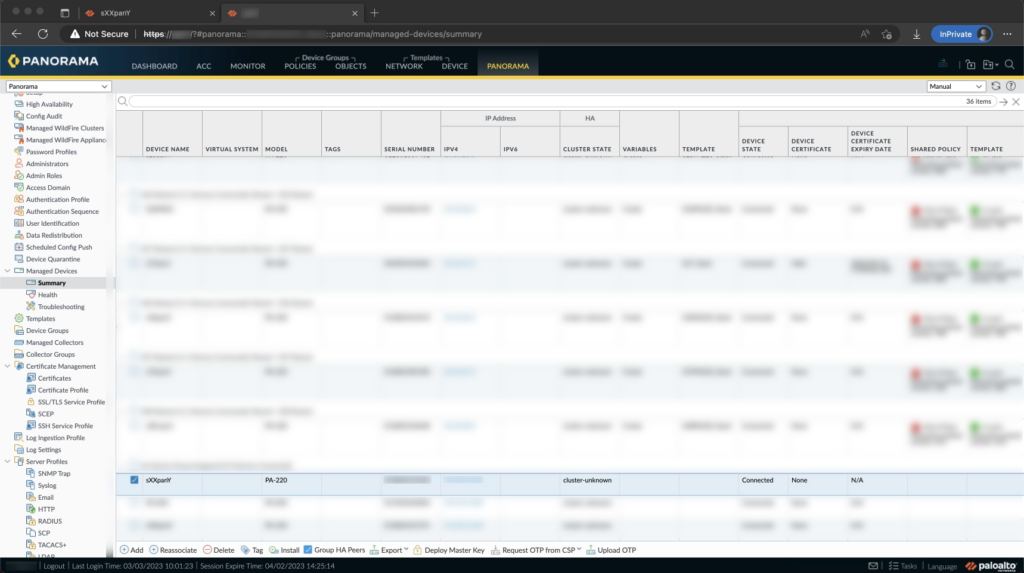Image resolution: width=1024 pixels, height=573 pixels.
Task: Click the Upload OTP button
Action: click(611, 550)
